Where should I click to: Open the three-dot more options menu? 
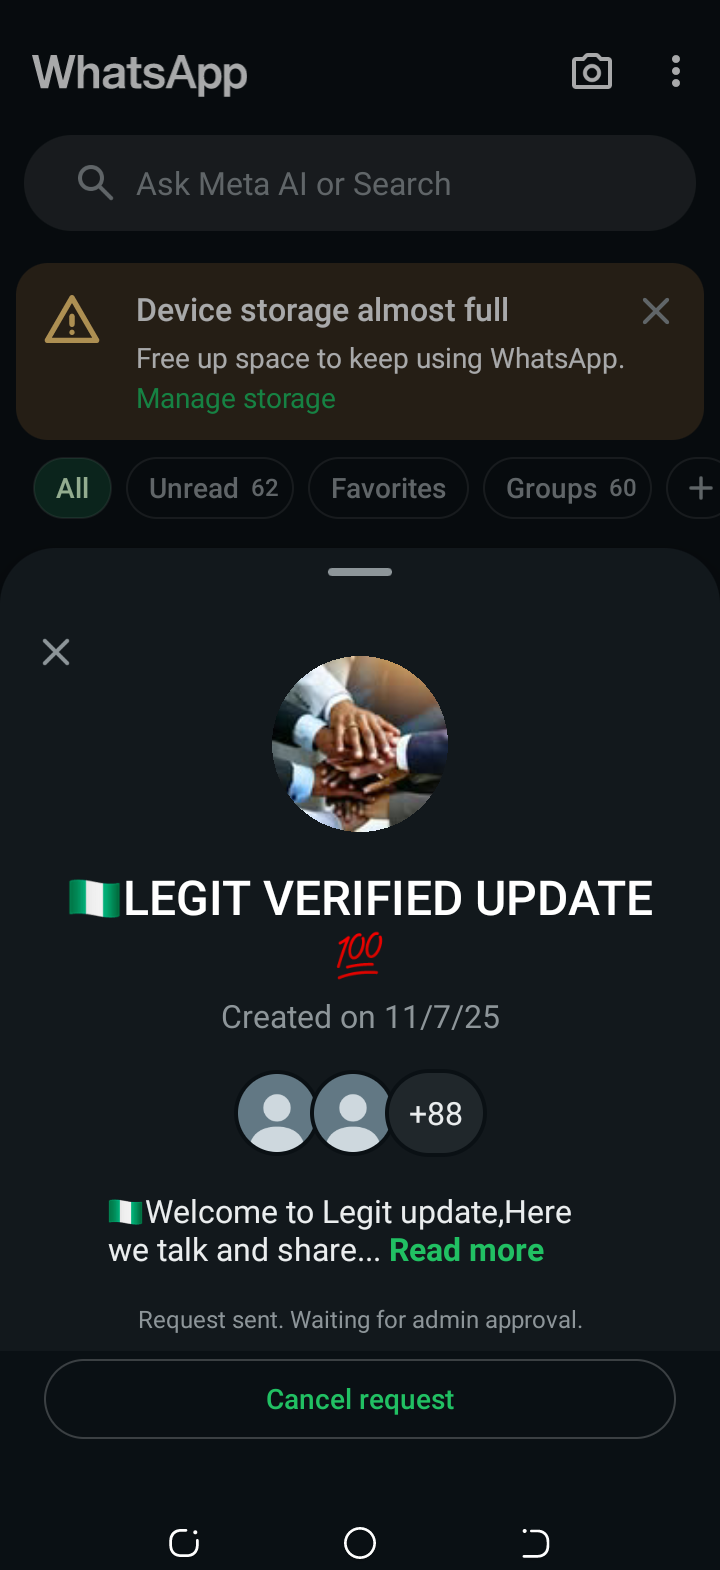coord(676,72)
